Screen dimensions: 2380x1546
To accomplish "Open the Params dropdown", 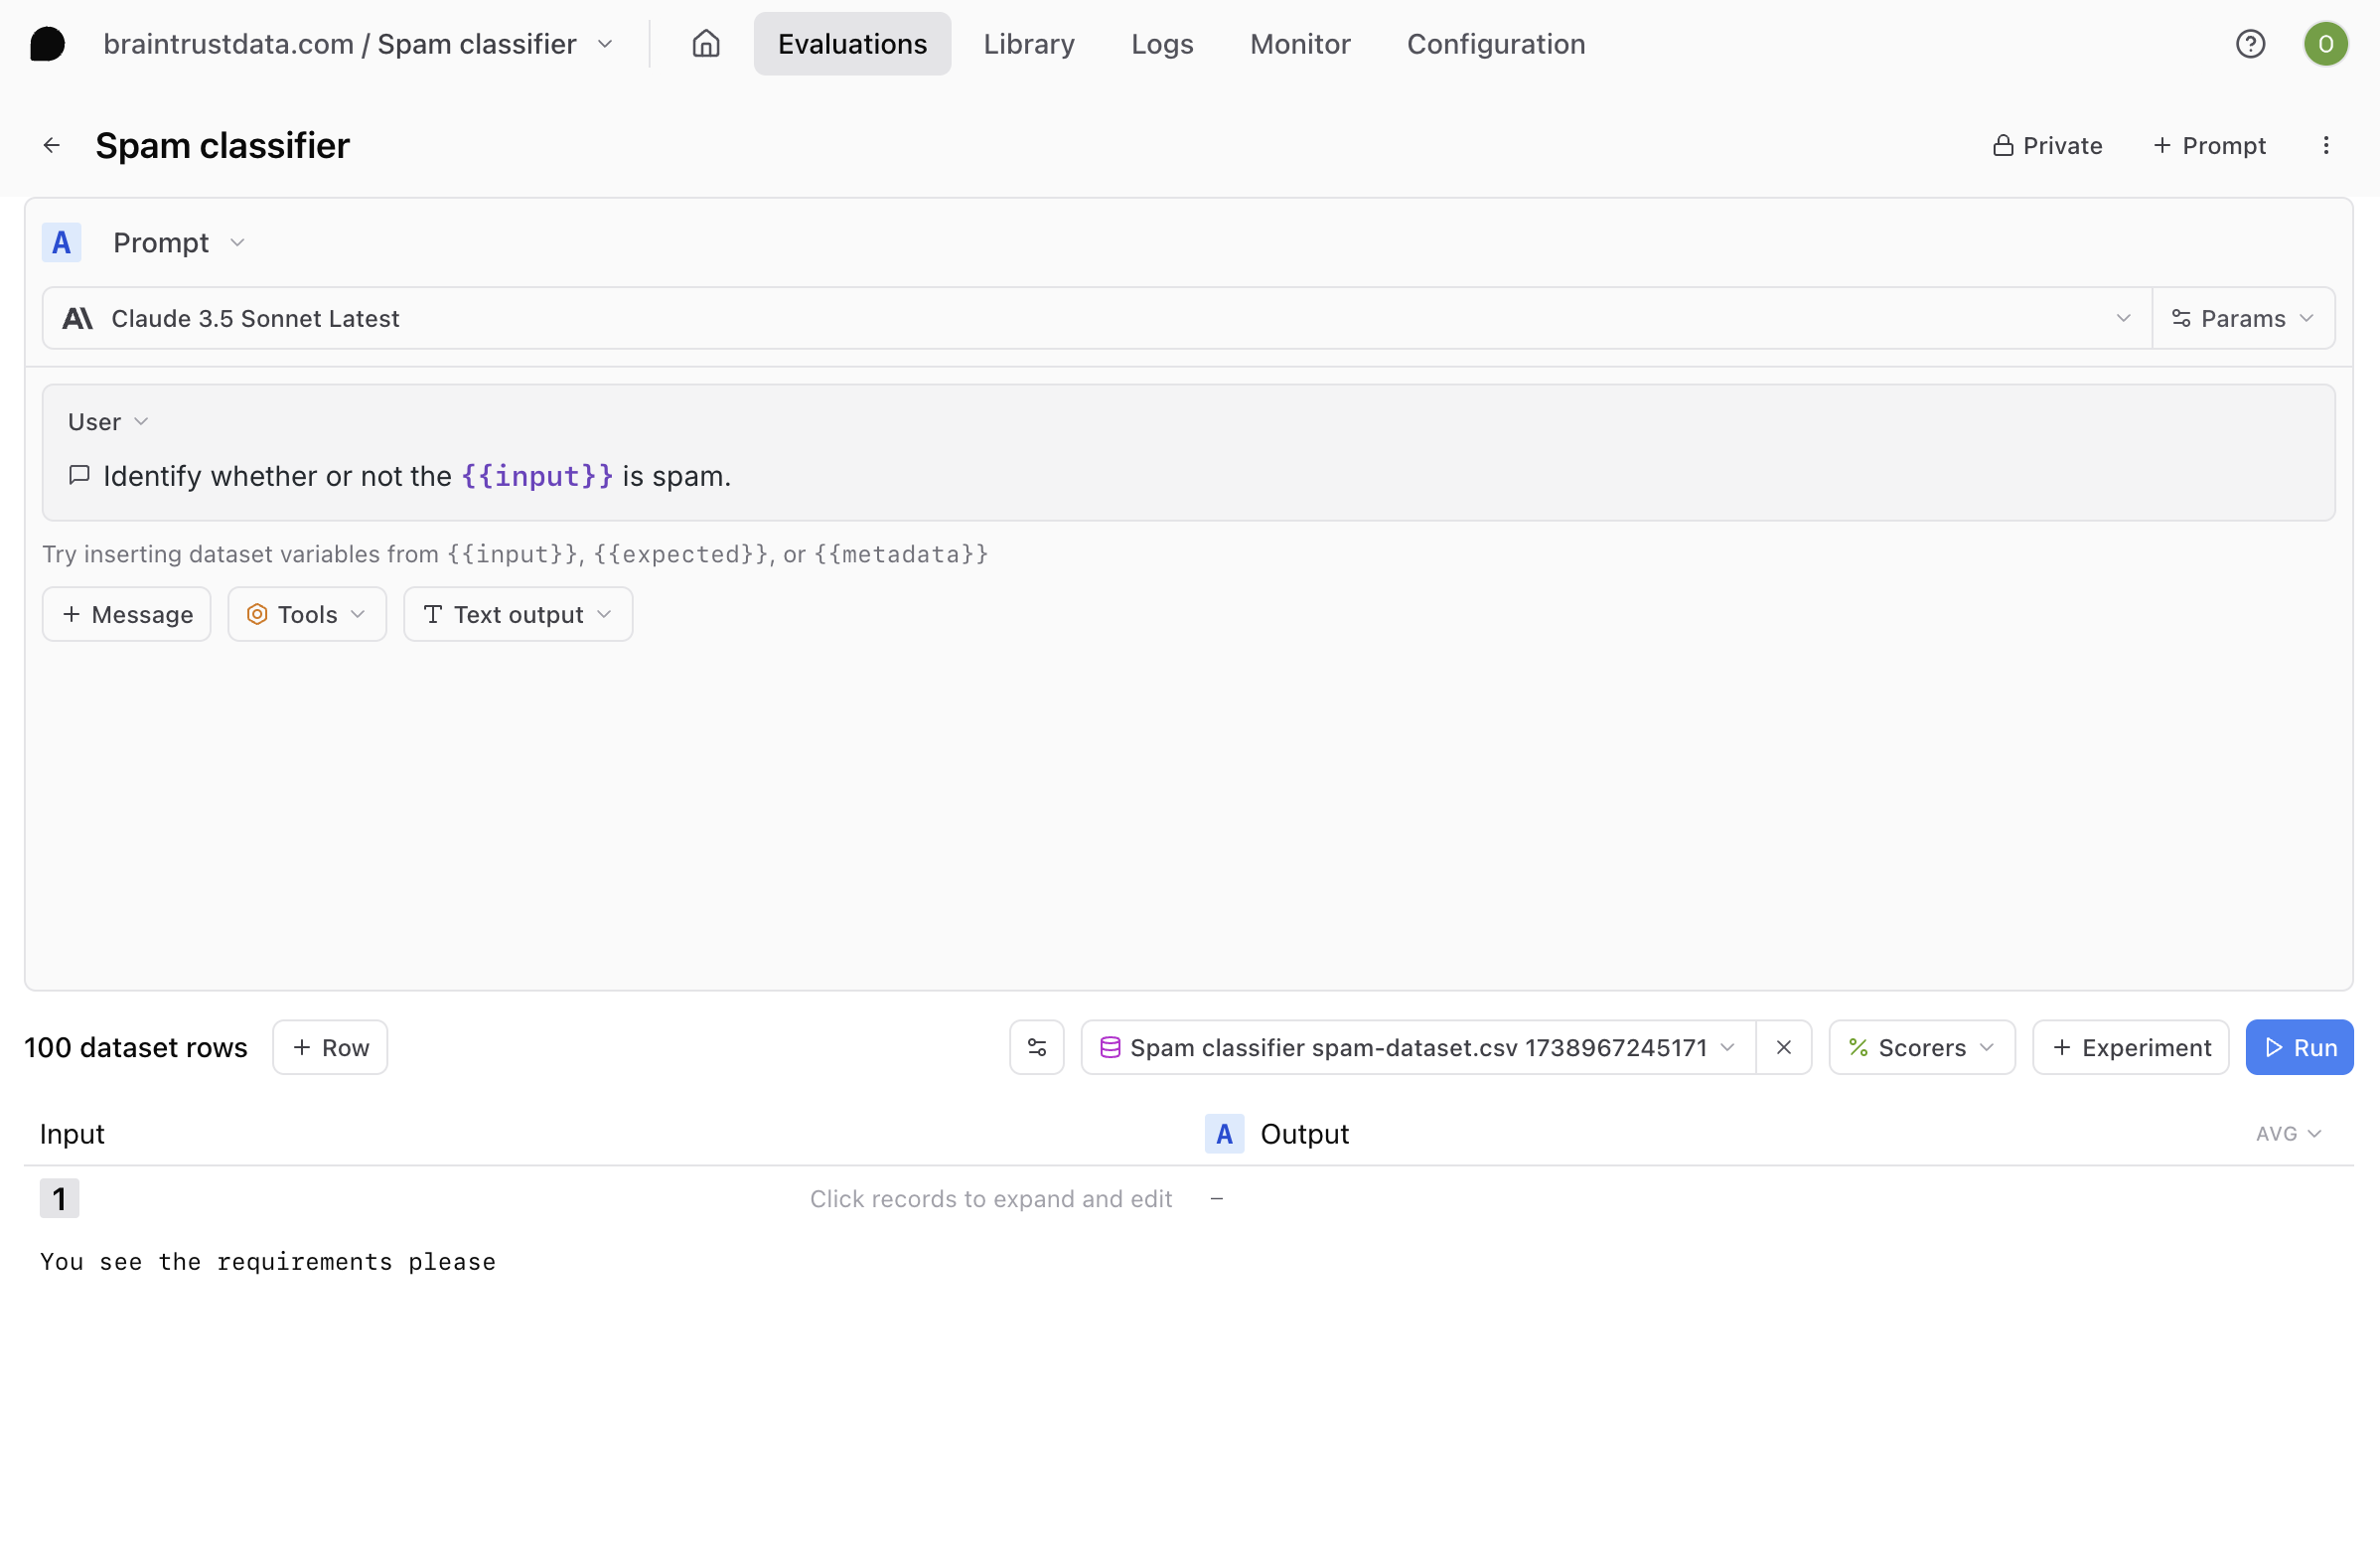I will pyautogui.click(x=2242, y=318).
